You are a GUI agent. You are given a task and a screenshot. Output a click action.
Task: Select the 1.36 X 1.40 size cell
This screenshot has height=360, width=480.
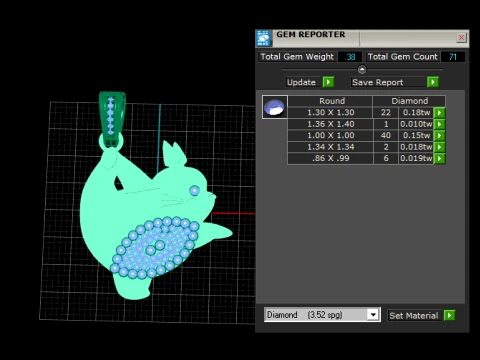click(330, 124)
